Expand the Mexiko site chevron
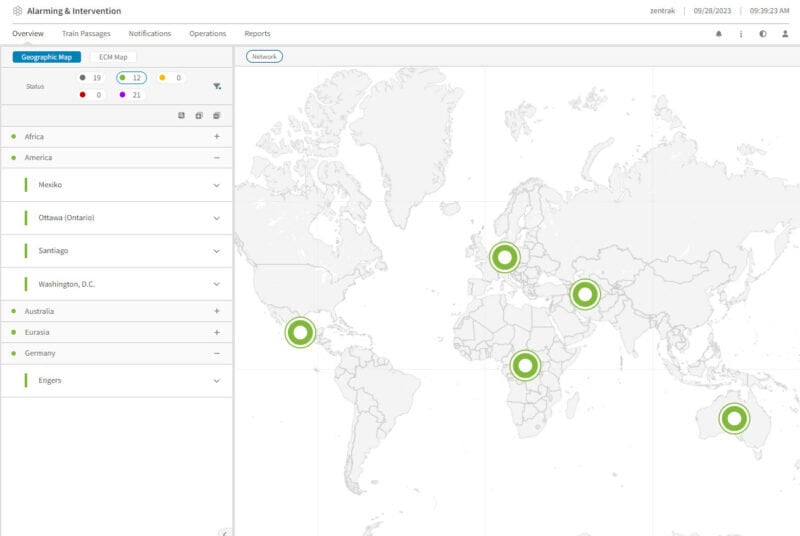The width and height of the screenshot is (800, 536). [216, 185]
